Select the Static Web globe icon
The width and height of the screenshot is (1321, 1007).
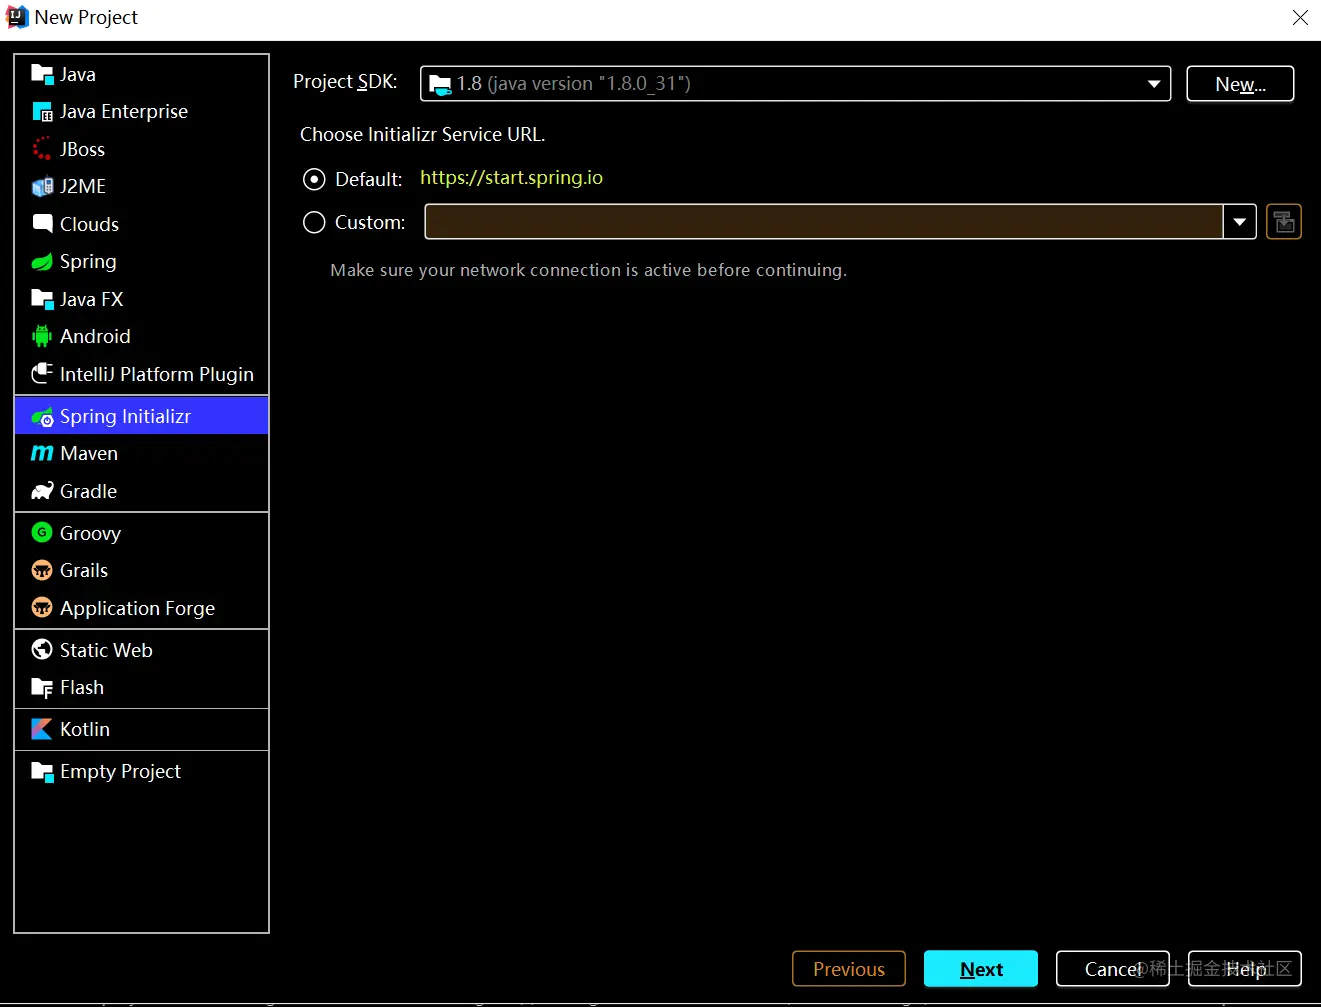42,649
